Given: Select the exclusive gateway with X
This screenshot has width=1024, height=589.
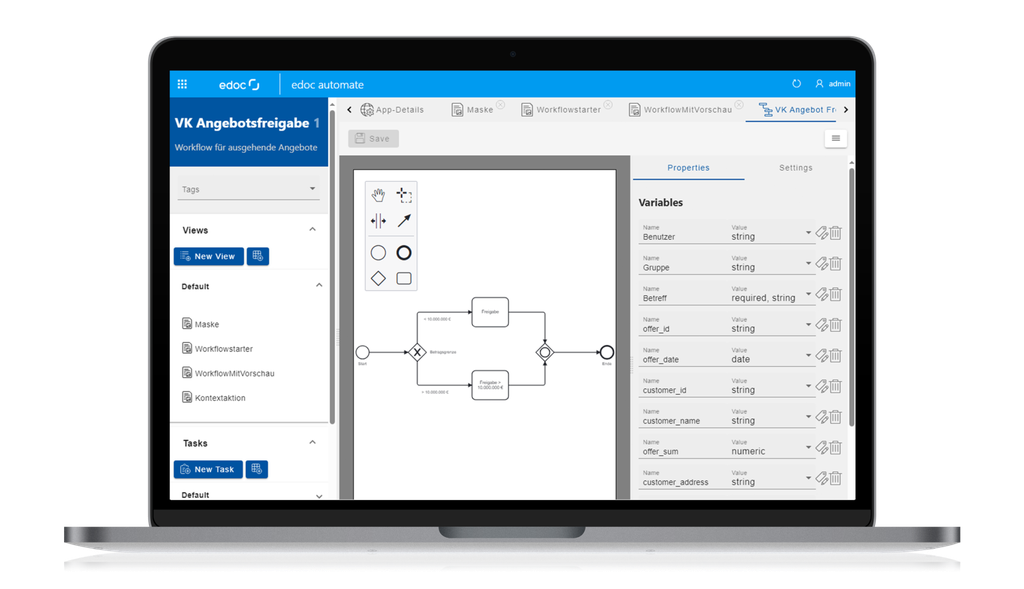Looking at the screenshot, I should pos(417,353).
